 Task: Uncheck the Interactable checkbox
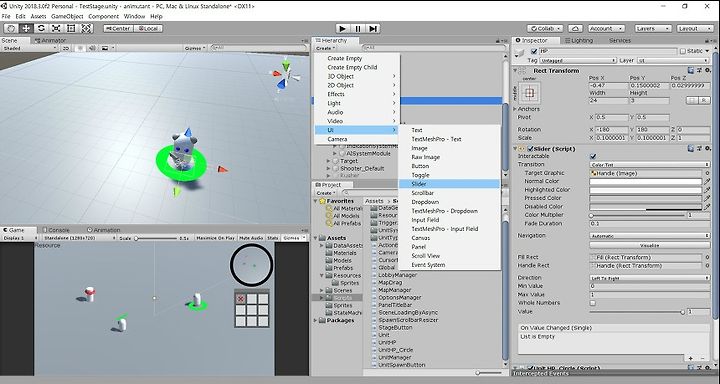(x=593, y=157)
